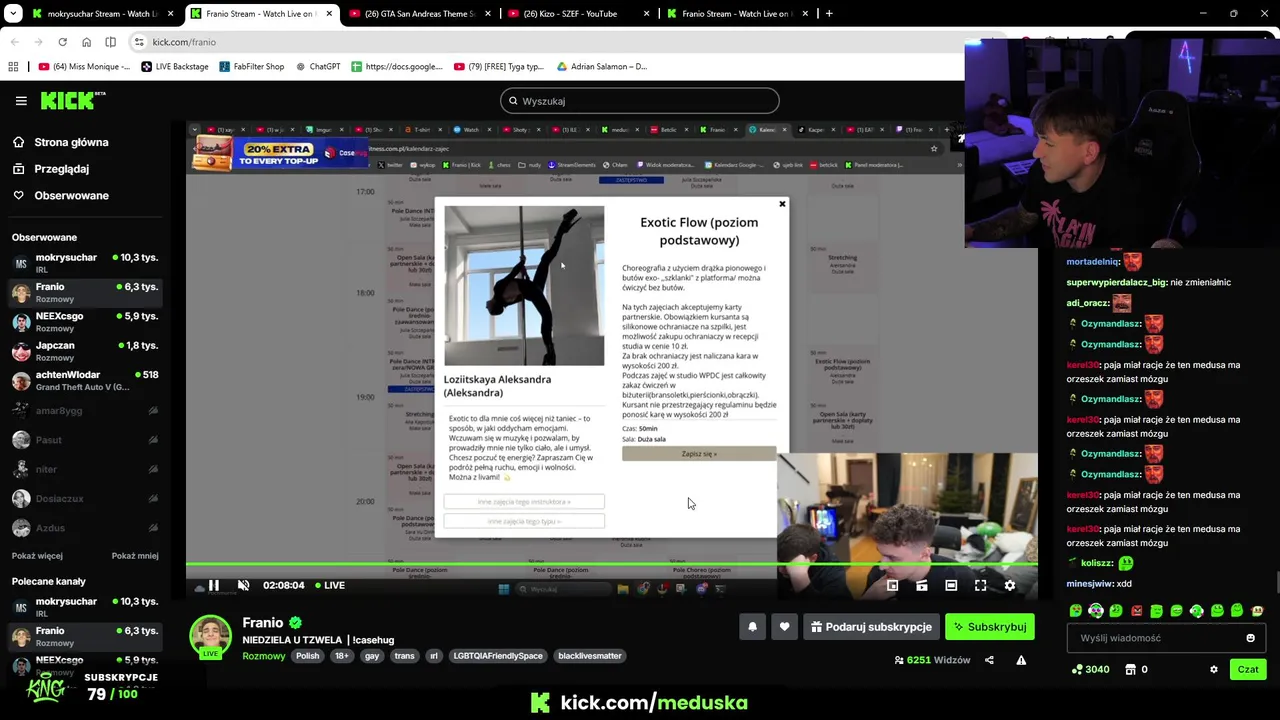
Task: Select the LGBTQIAFriendlySpace tag
Action: click(x=498, y=656)
